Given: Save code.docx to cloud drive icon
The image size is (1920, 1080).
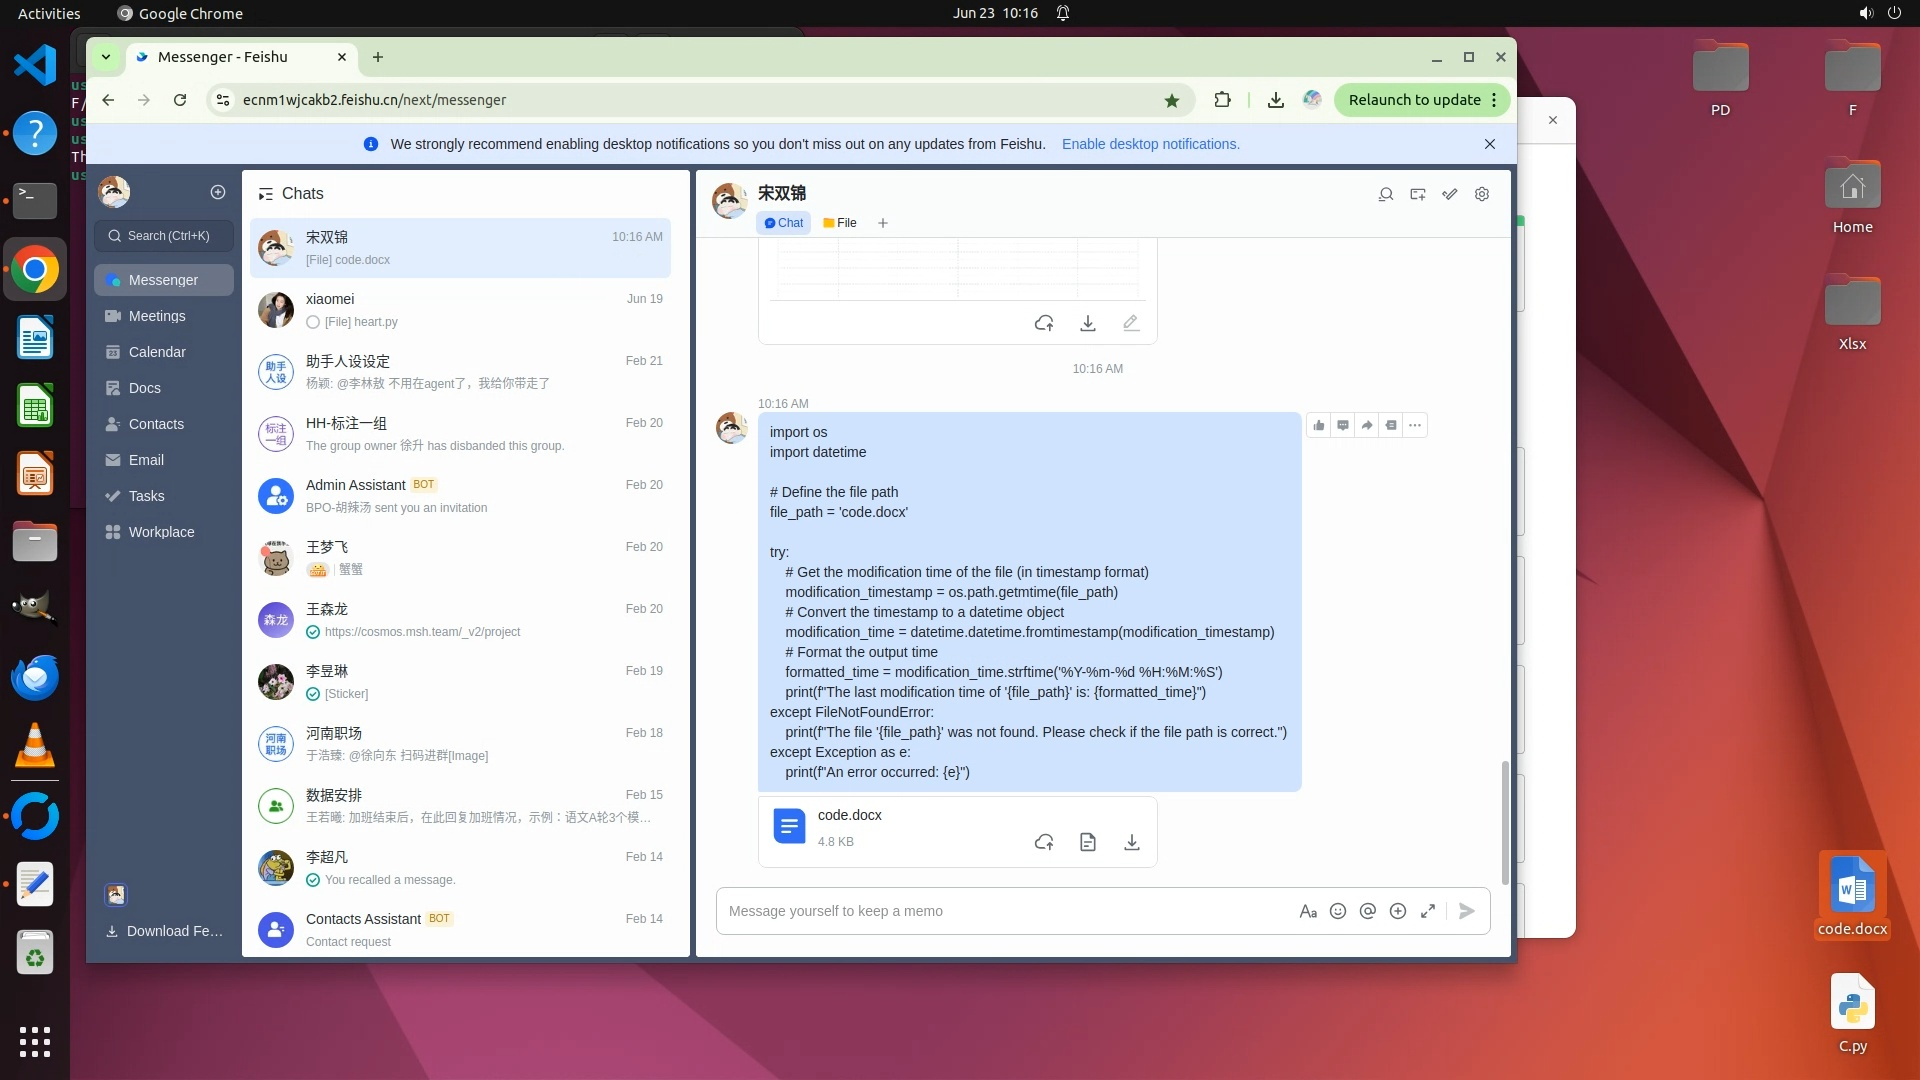Looking at the screenshot, I should tap(1044, 843).
